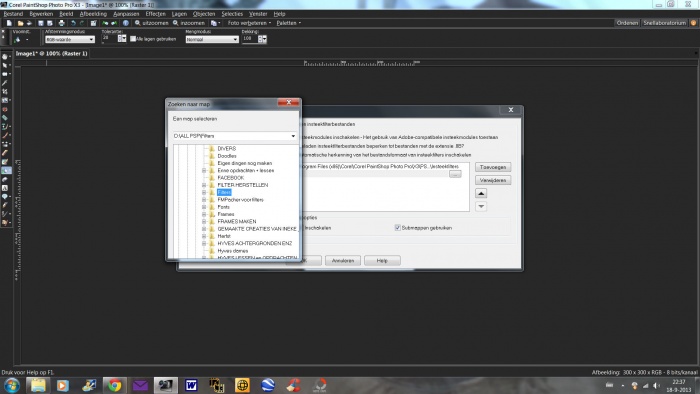The image size is (700, 394).
Task: Toggle Submappen gebruiken checkbox
Action: (x=397, y=228)
